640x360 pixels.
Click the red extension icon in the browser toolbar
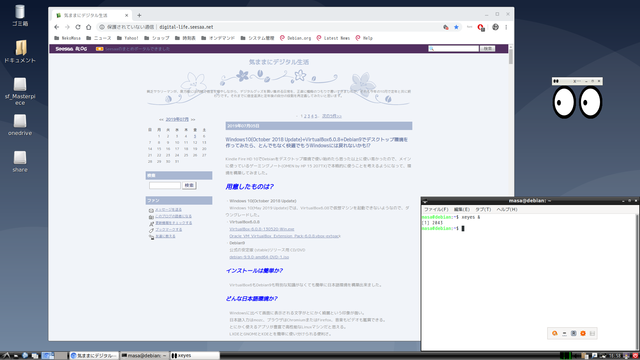pyautogui.click(x=481, y=27)
